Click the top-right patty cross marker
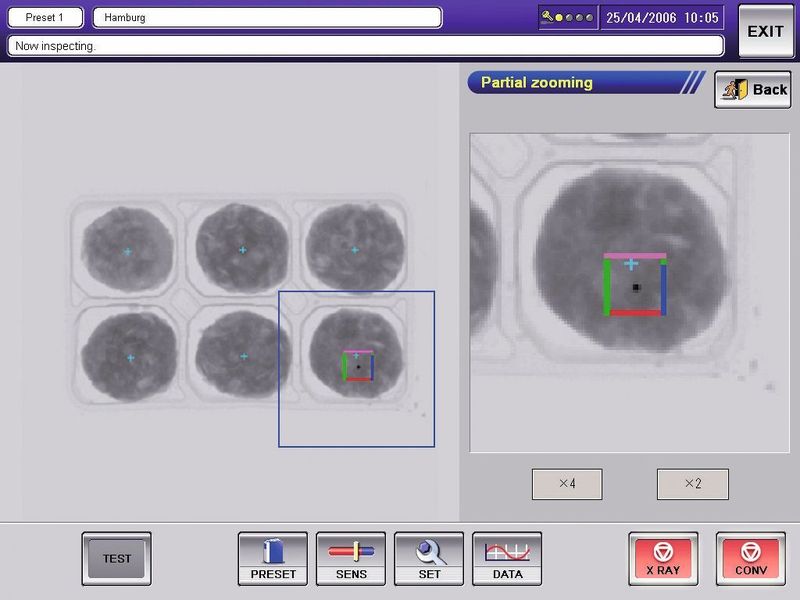Image resolution: width=800 pixels, height=600 pixels. point(355,250)
